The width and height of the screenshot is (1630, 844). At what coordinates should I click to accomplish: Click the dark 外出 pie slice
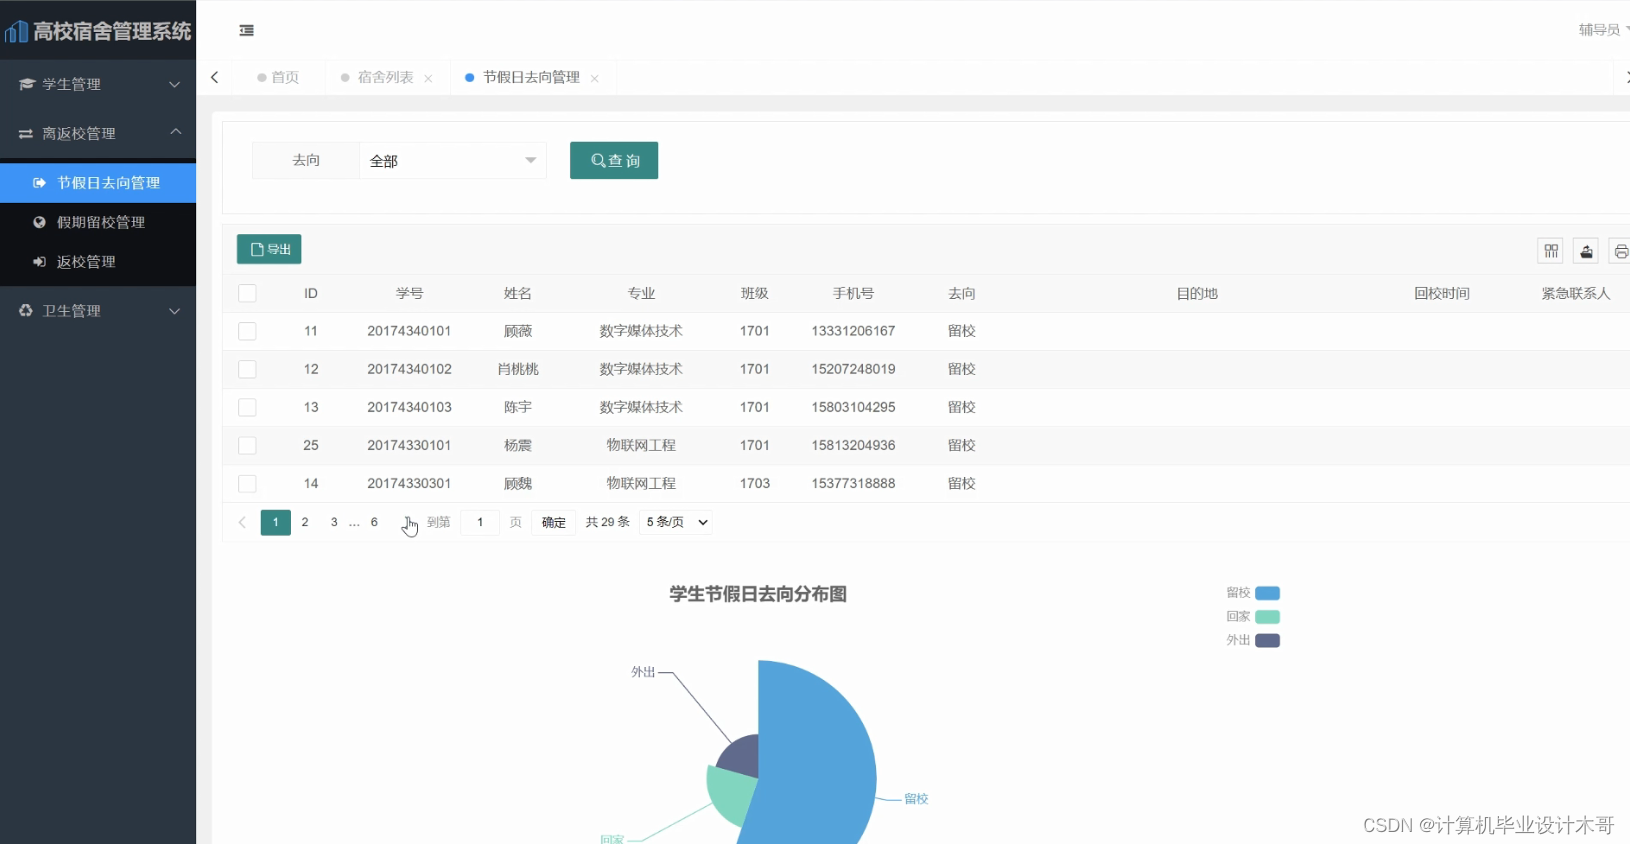[742, 757]
